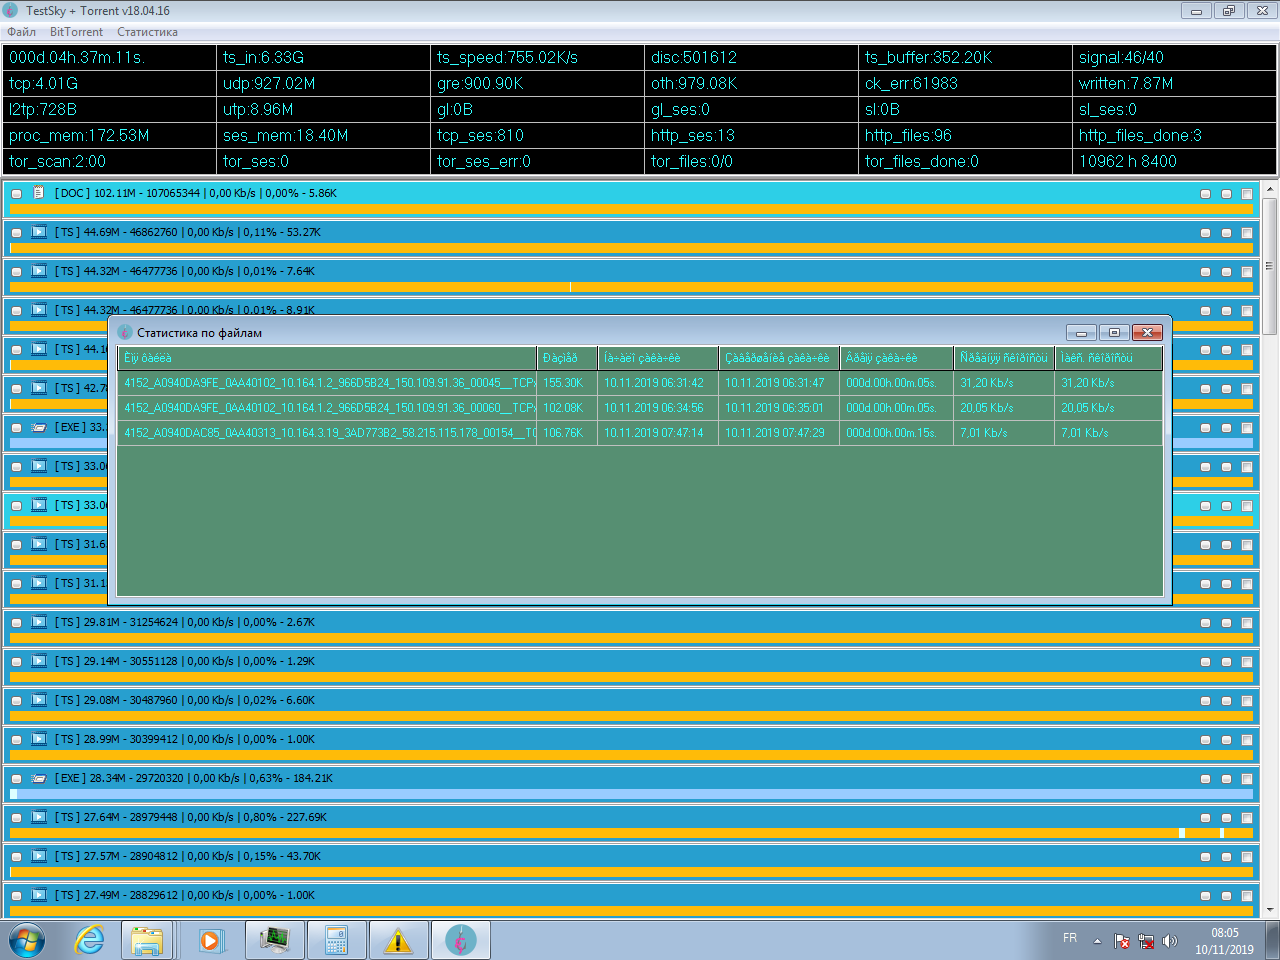Open the calculator icon in the taskbar
1280x960 pixels.
pos(336,940)
